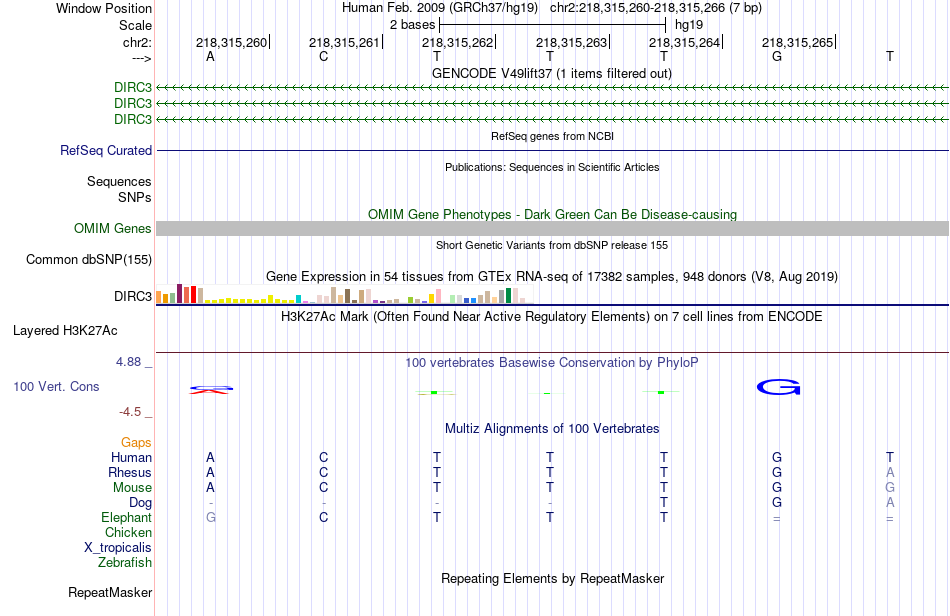
Task: Click the Window Position track label
Action: (x=104, y=8)
